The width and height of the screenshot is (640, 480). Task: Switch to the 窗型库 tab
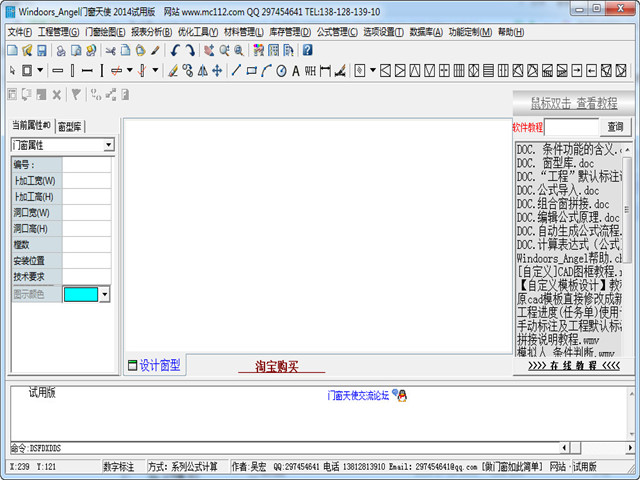point(70,127)
